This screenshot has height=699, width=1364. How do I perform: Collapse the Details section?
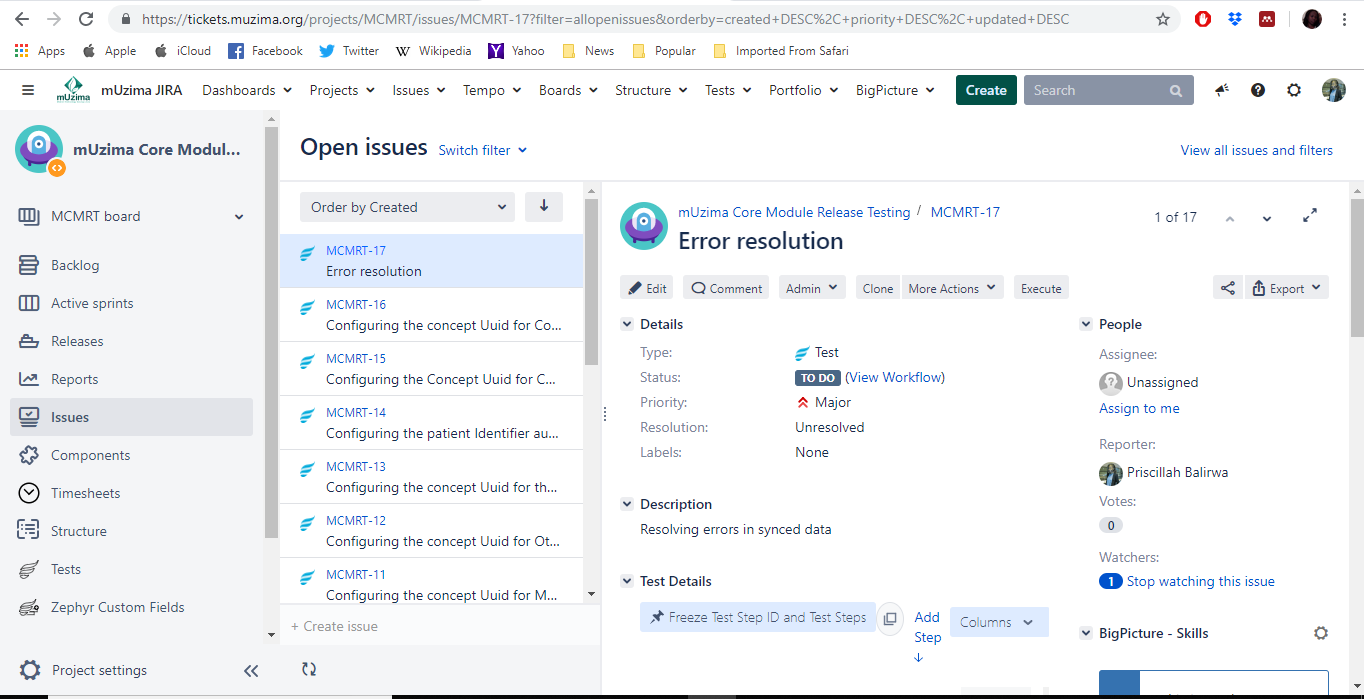(x=627, y=324)
